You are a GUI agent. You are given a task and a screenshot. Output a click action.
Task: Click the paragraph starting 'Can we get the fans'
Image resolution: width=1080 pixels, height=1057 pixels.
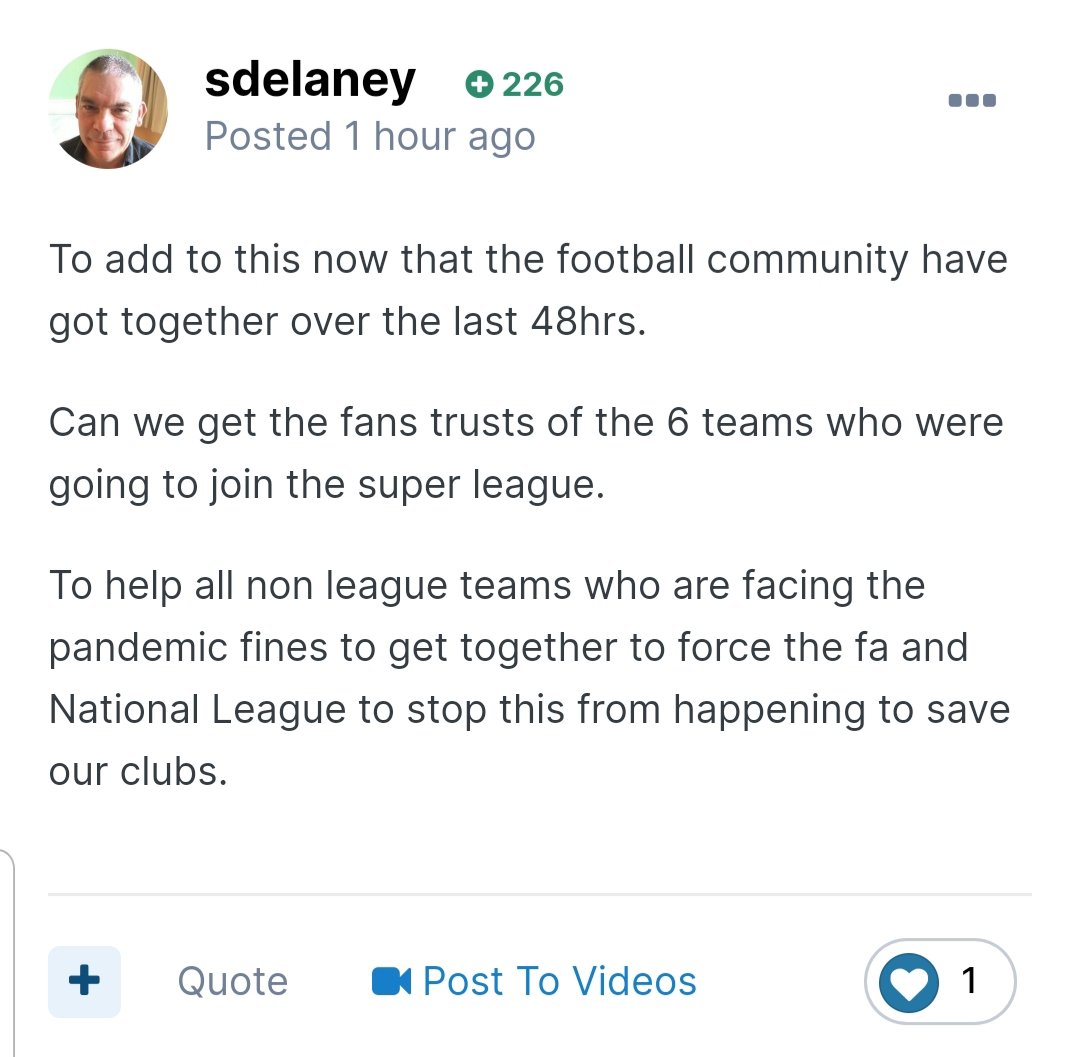pos(526,453)
